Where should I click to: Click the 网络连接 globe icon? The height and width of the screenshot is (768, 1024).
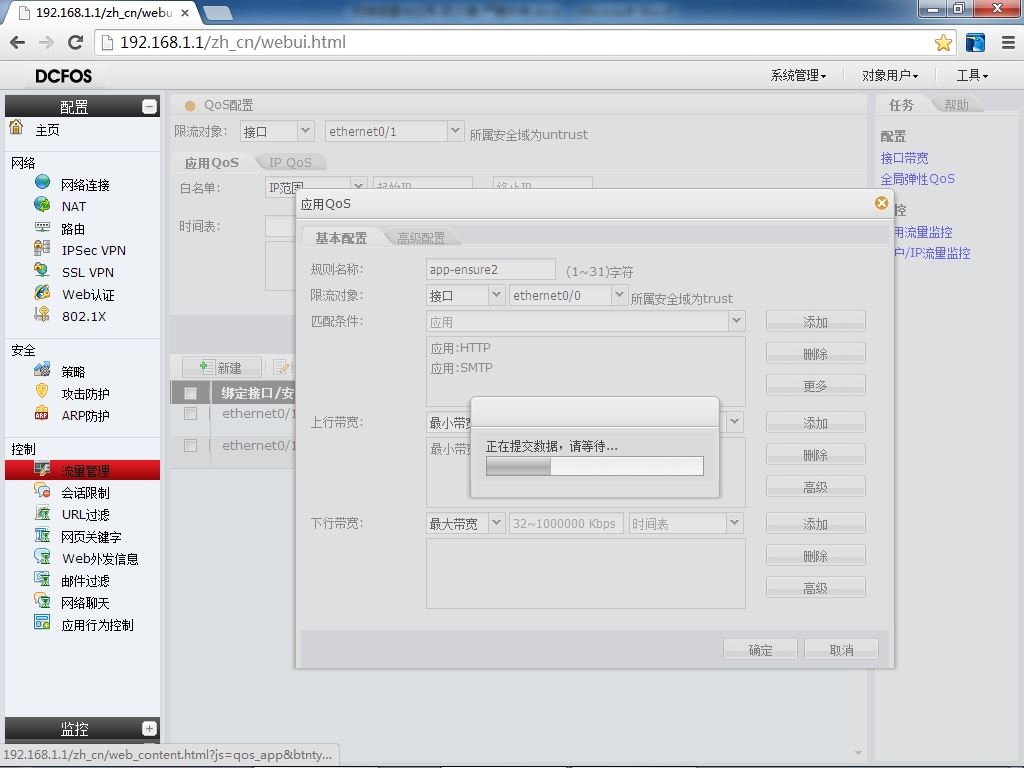(x=42, y=182)
